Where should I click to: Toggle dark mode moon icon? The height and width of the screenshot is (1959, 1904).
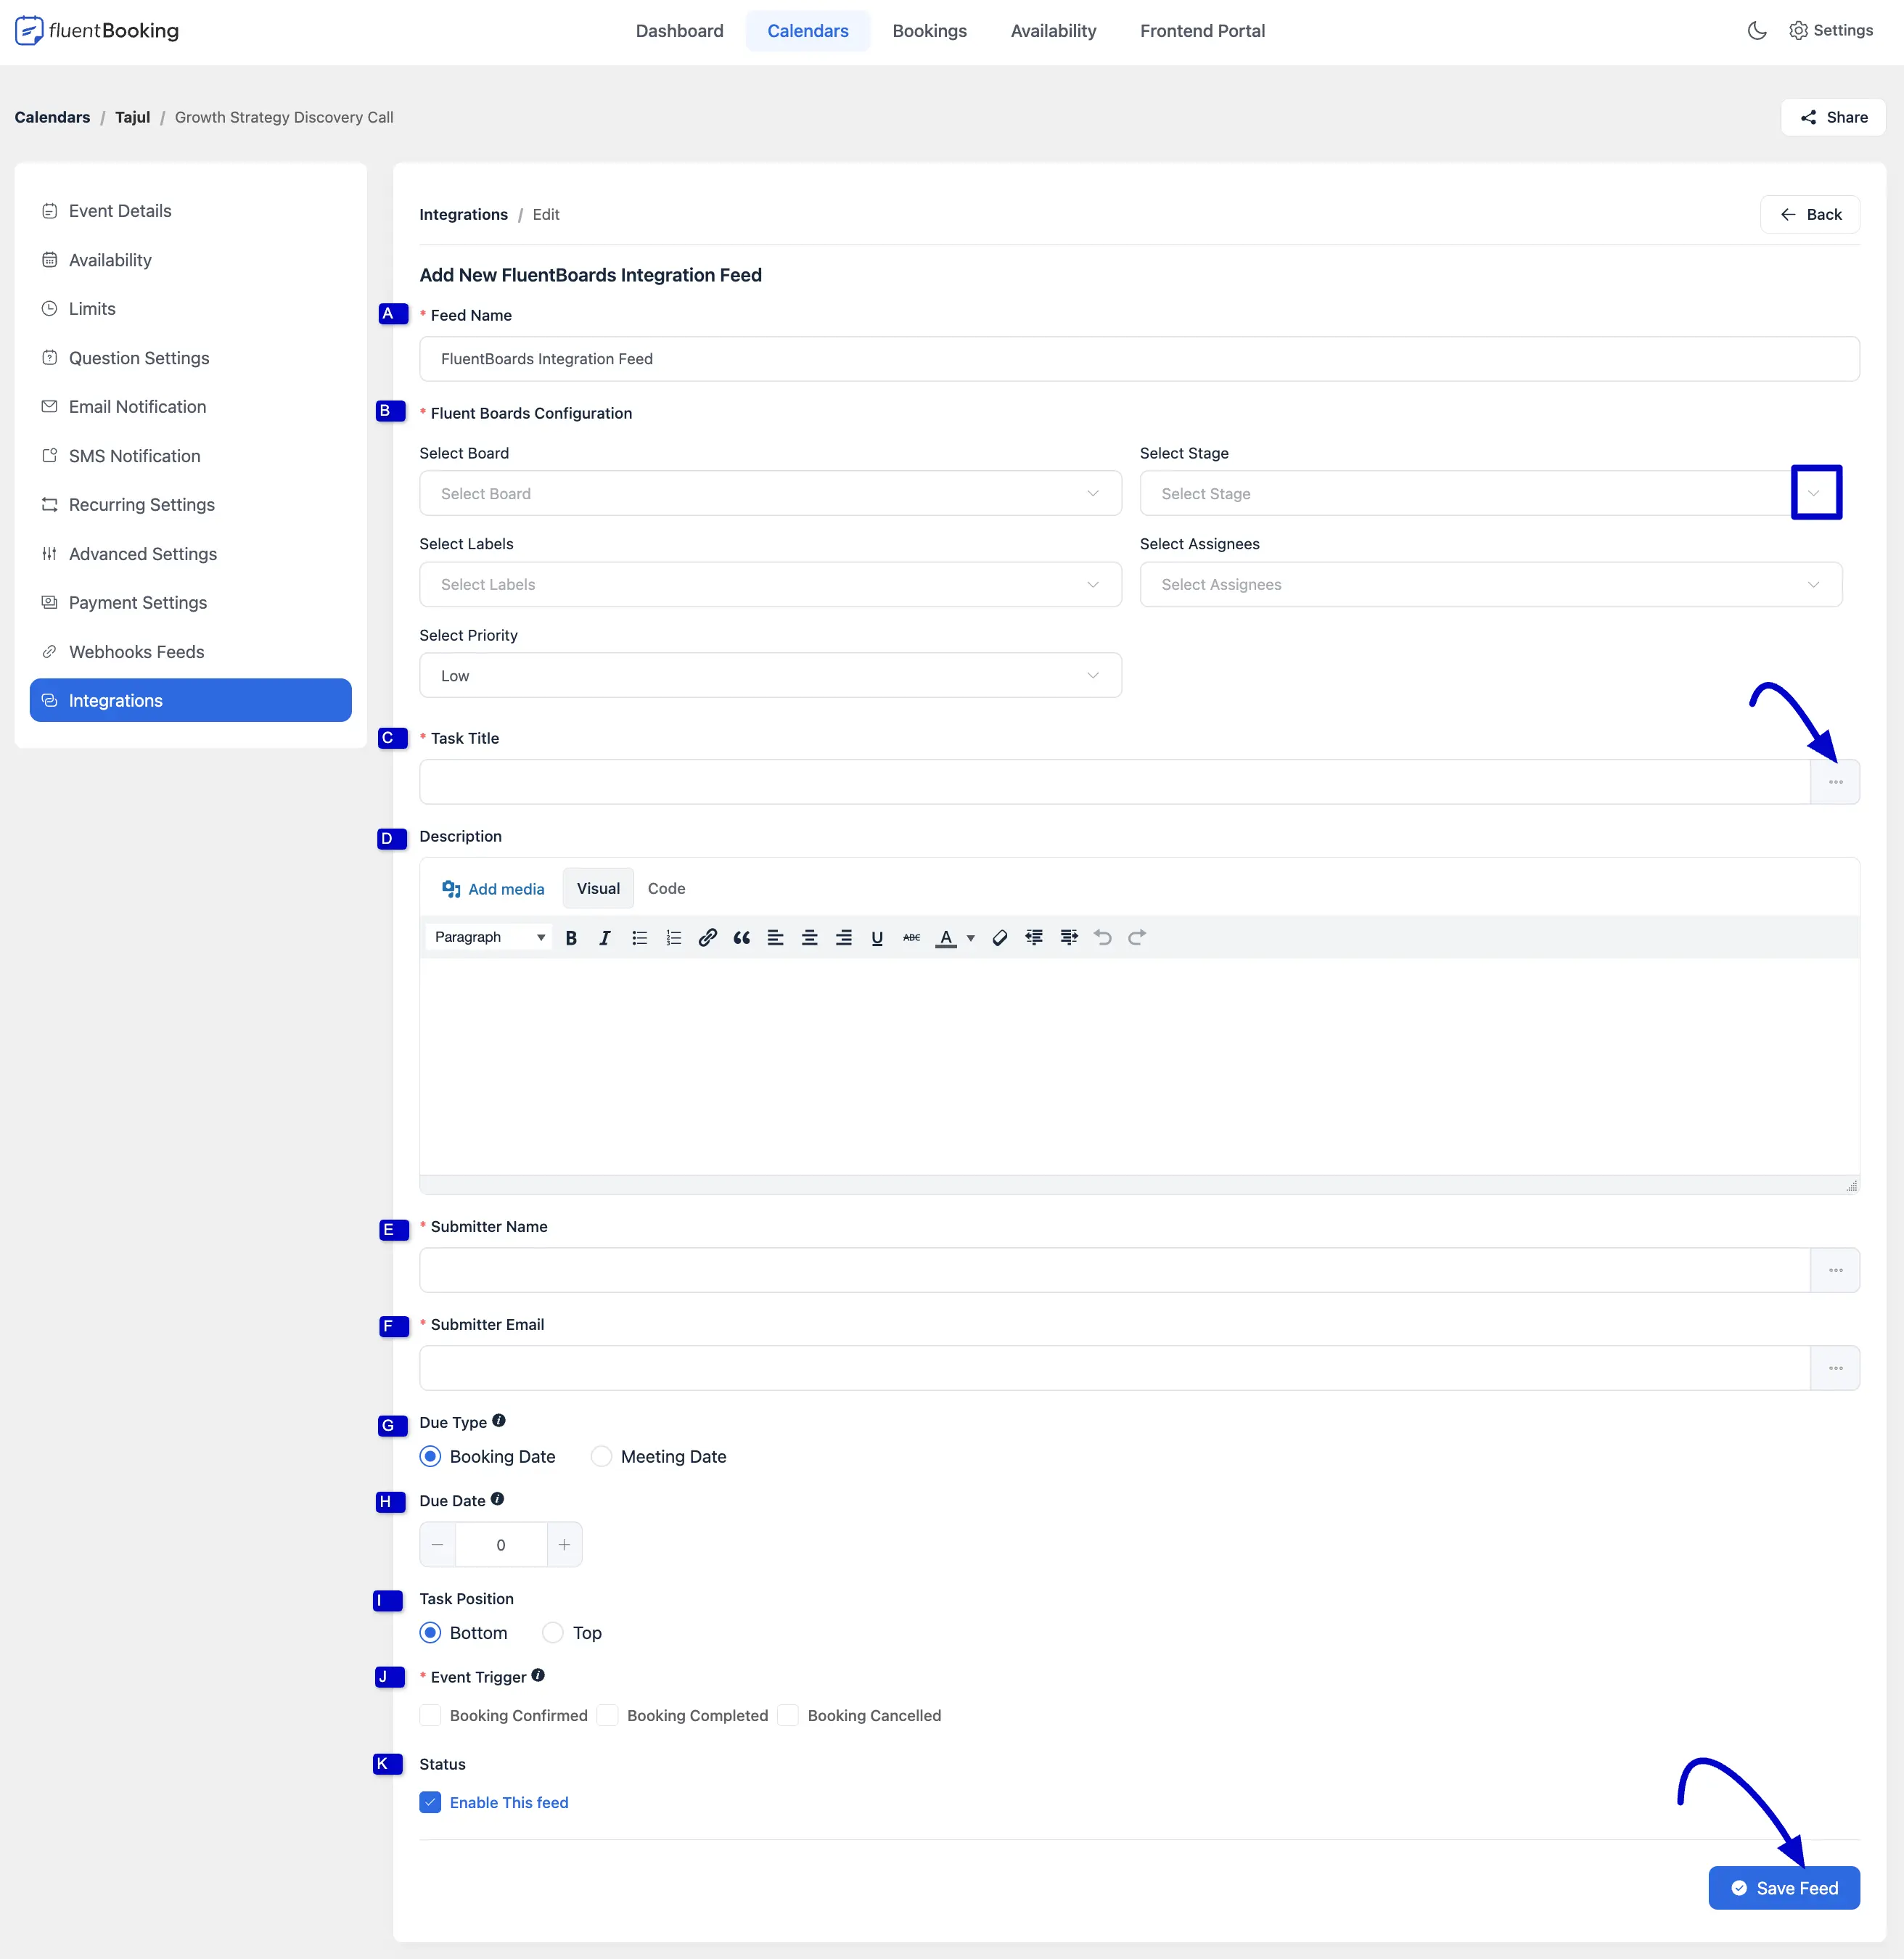coord(1756,31)
